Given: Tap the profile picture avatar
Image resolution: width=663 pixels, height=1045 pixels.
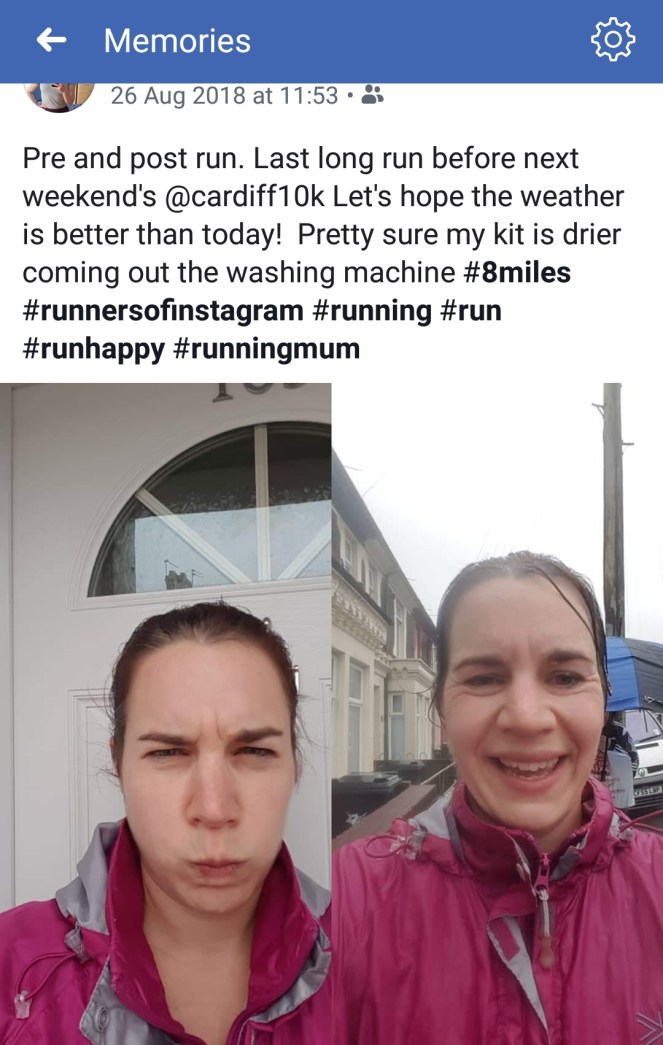Looking at the screenshot, I should pos(59,97).
